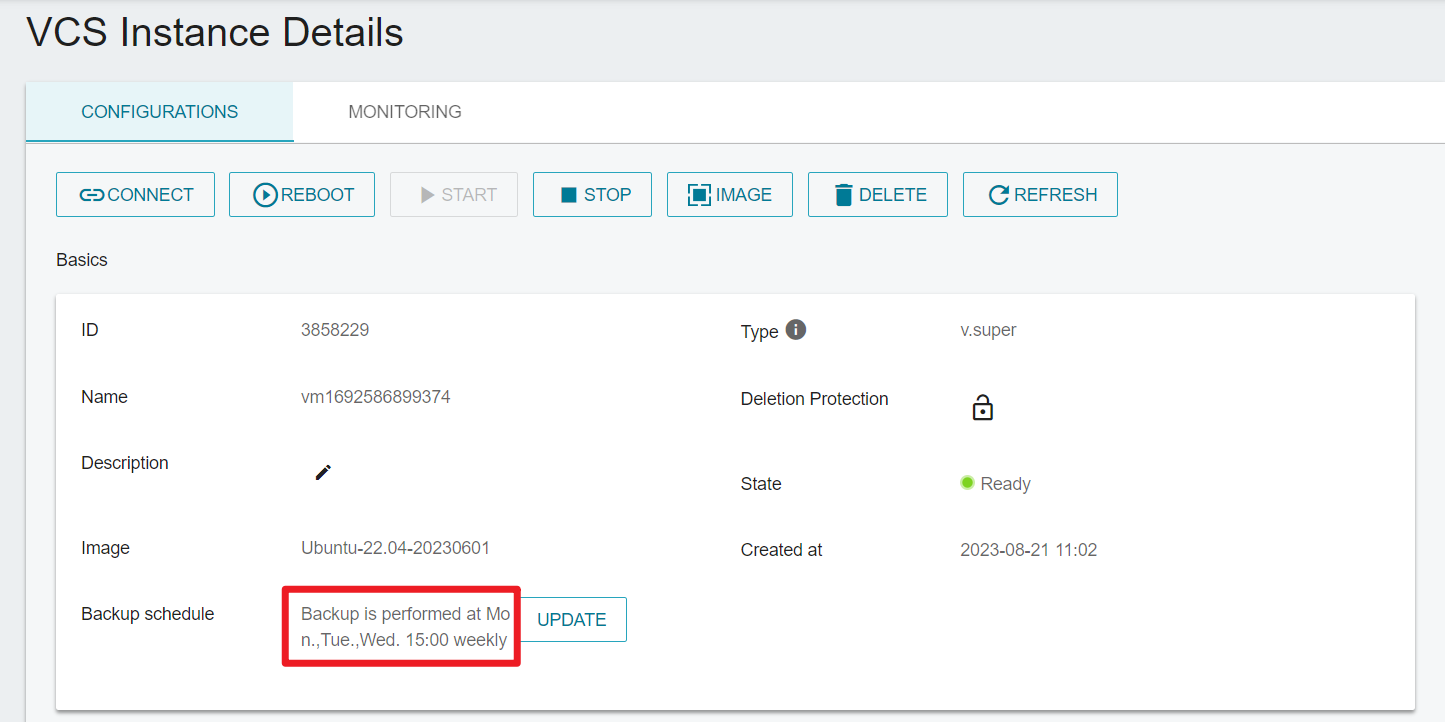
Task: Click the v.super type value
Action: click(988, 330)
